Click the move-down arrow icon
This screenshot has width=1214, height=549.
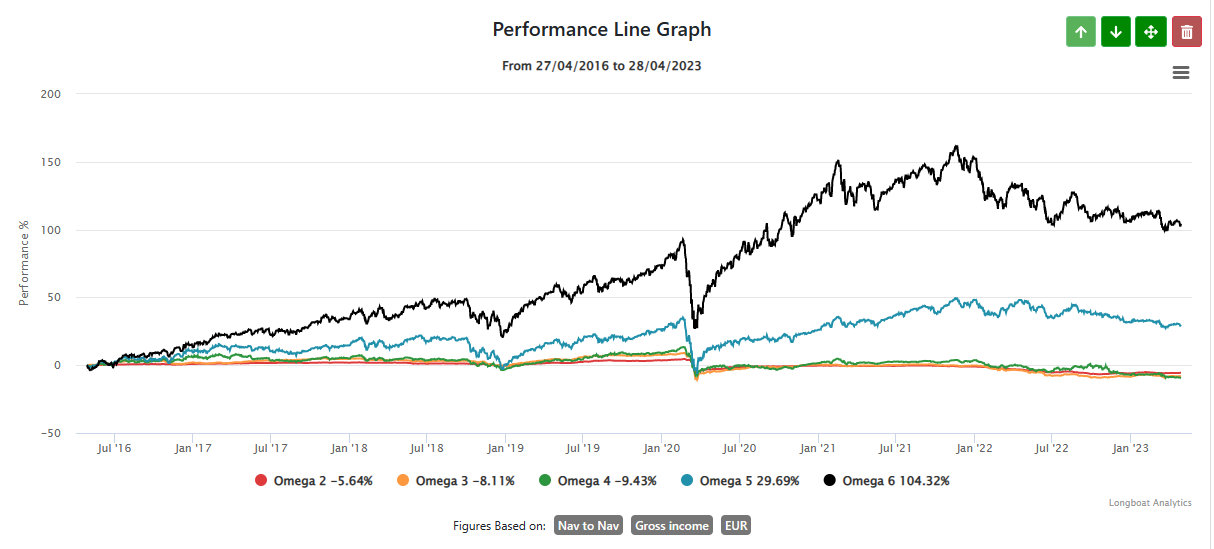[x=1116, y=32]
